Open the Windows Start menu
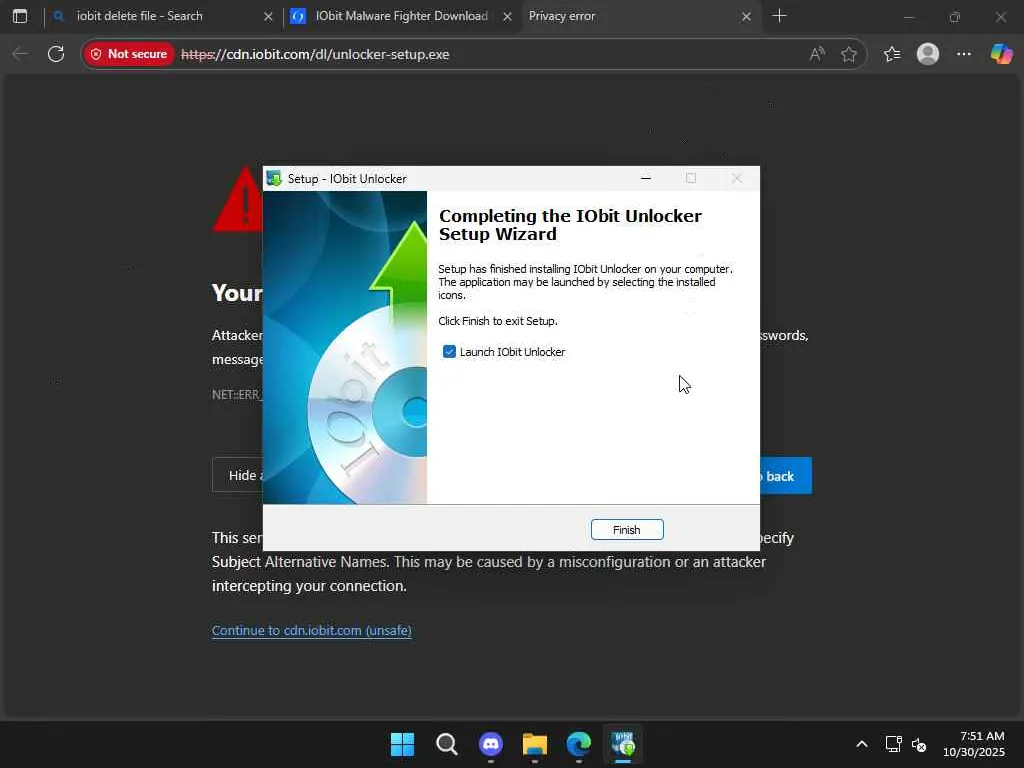Screen dimensions: 1024x768 402,744
